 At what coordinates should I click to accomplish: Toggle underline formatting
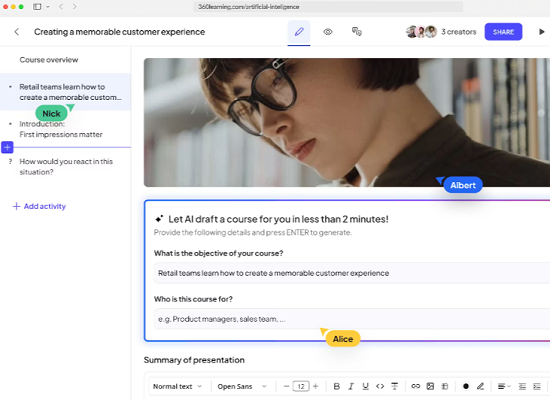coord(365,386)
